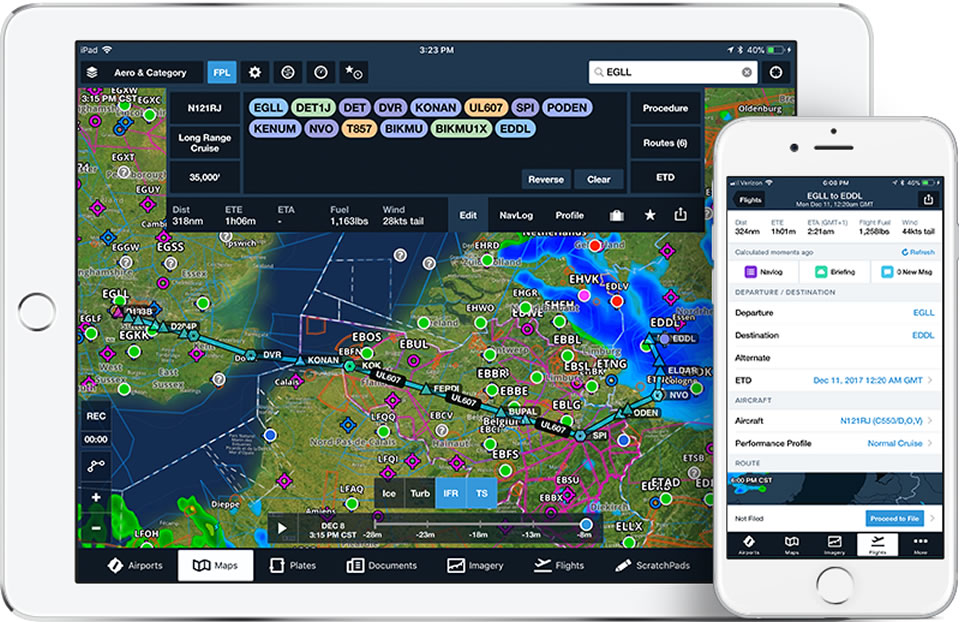Switch to the NavLog tab
This screenshot has height=622, width=960.
point(516,215)
